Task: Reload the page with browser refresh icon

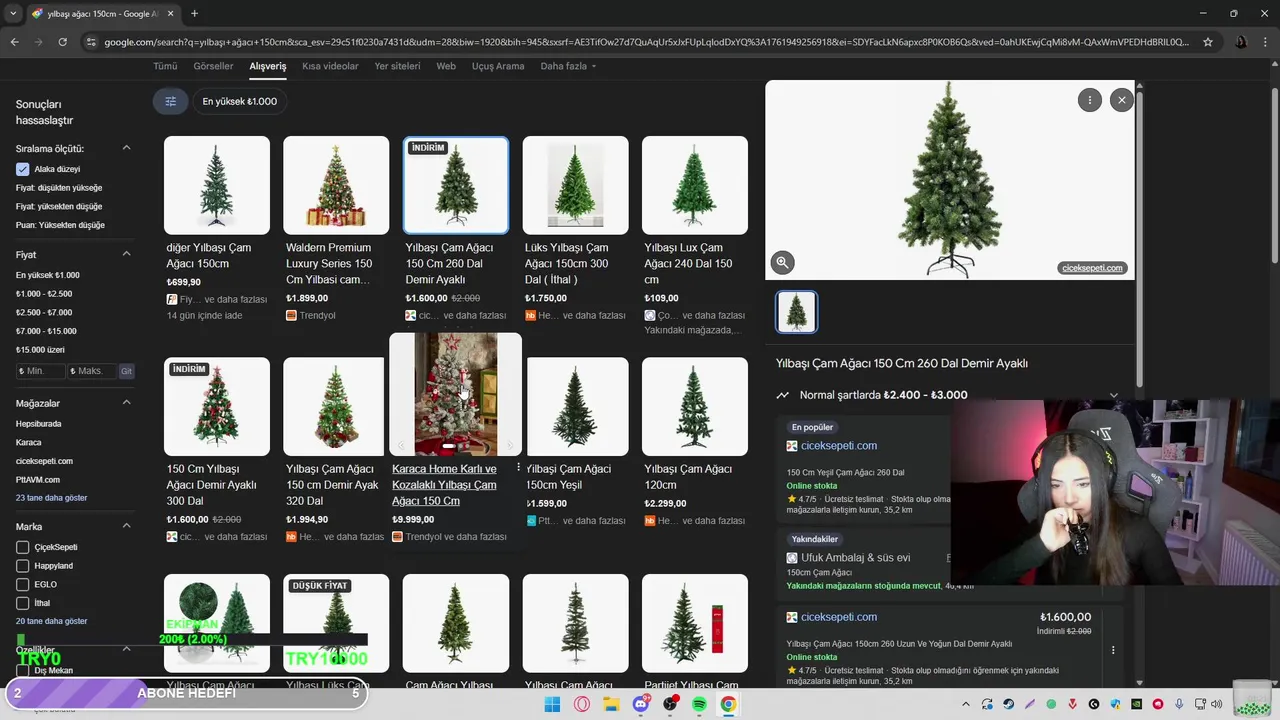Action: coord(62,42)
